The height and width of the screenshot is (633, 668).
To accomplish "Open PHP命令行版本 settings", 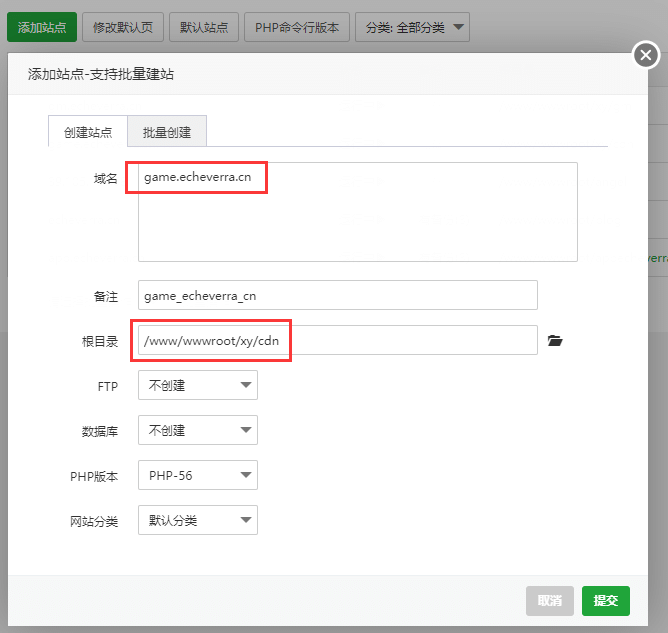I will (x=297, y=27).
